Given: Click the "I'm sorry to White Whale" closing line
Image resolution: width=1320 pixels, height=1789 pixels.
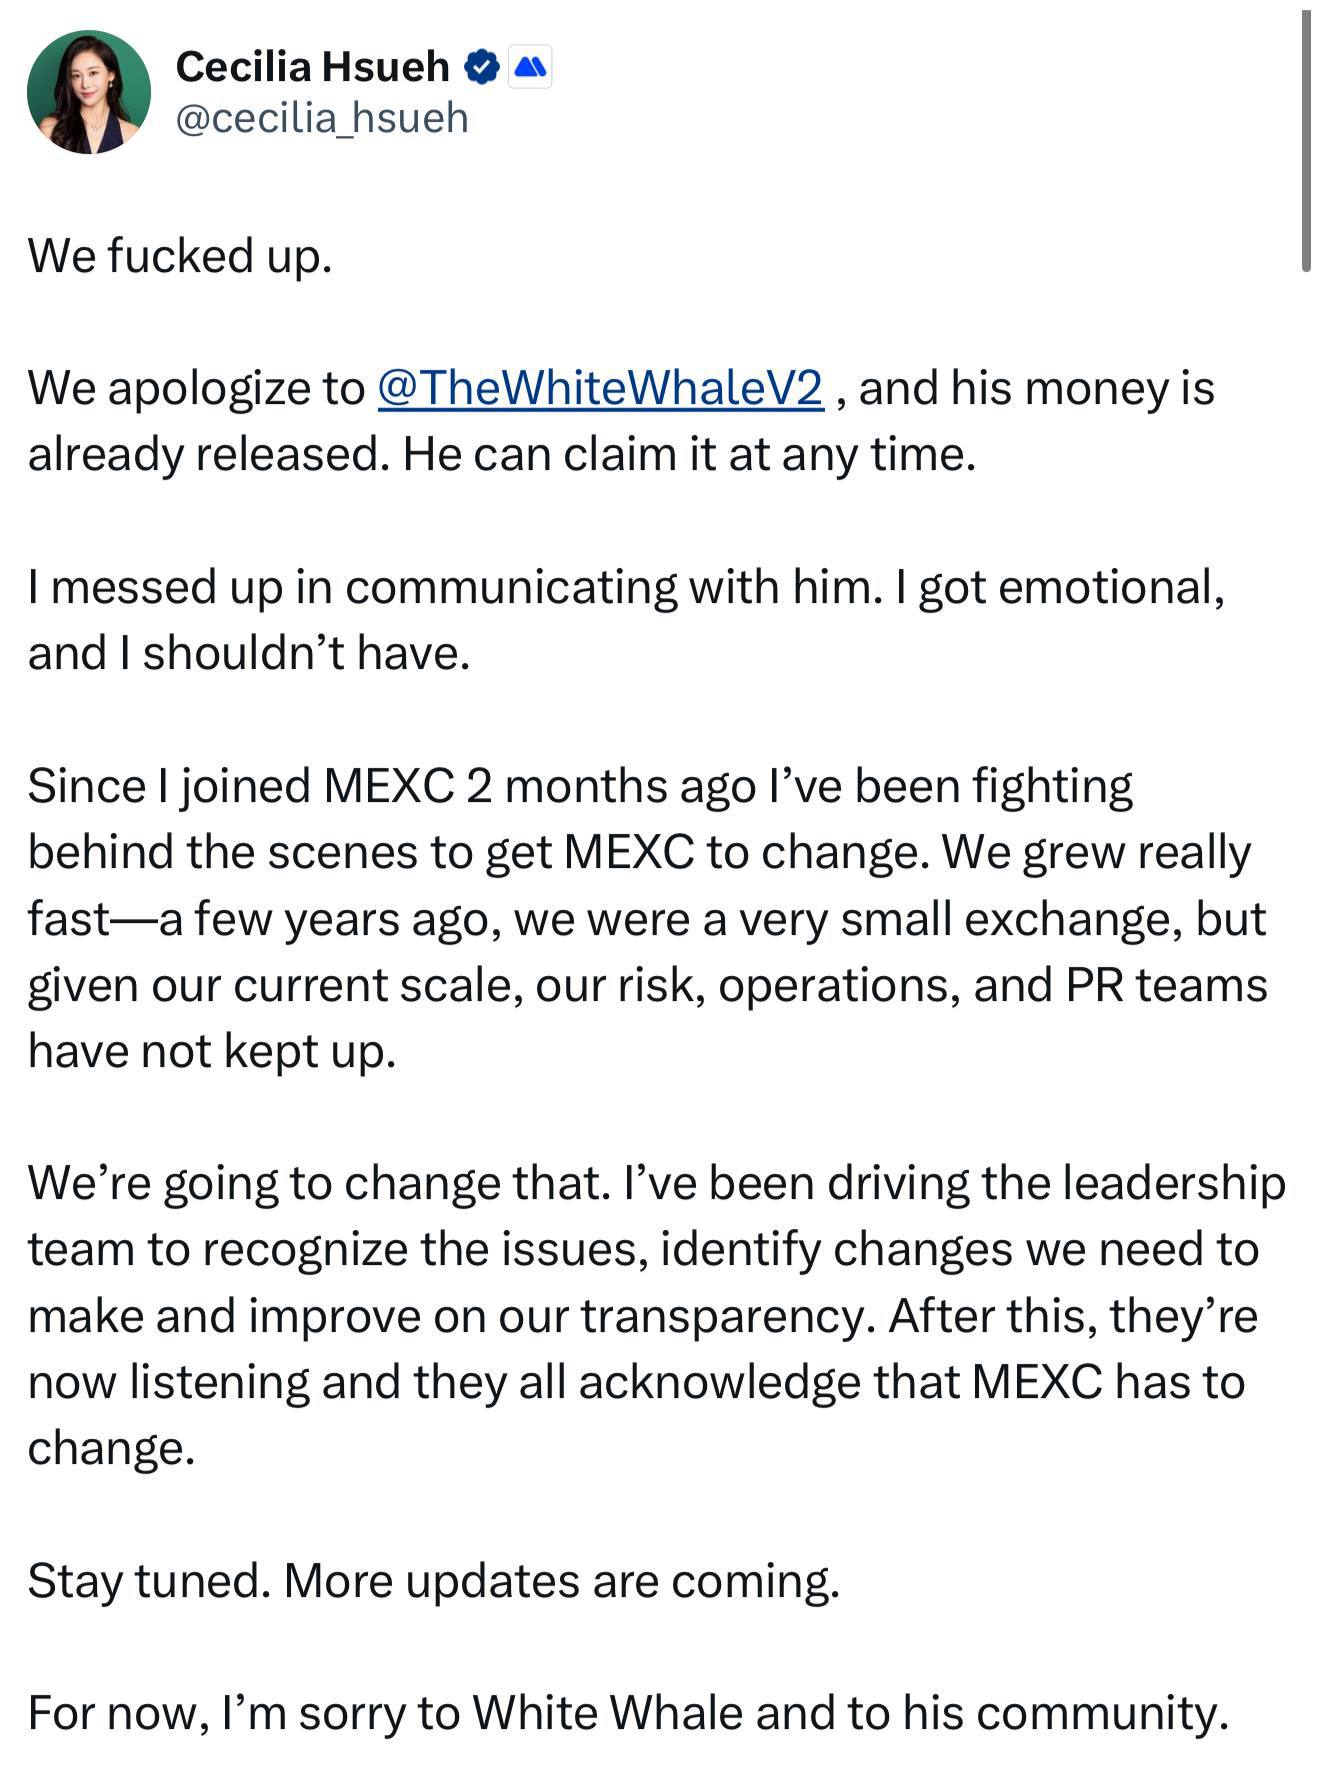Looking at the screenshot, I should click(628, 1713).
